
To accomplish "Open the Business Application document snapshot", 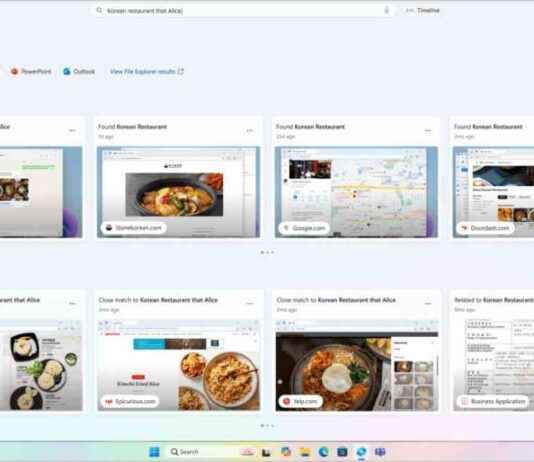I will pos(493,365).
